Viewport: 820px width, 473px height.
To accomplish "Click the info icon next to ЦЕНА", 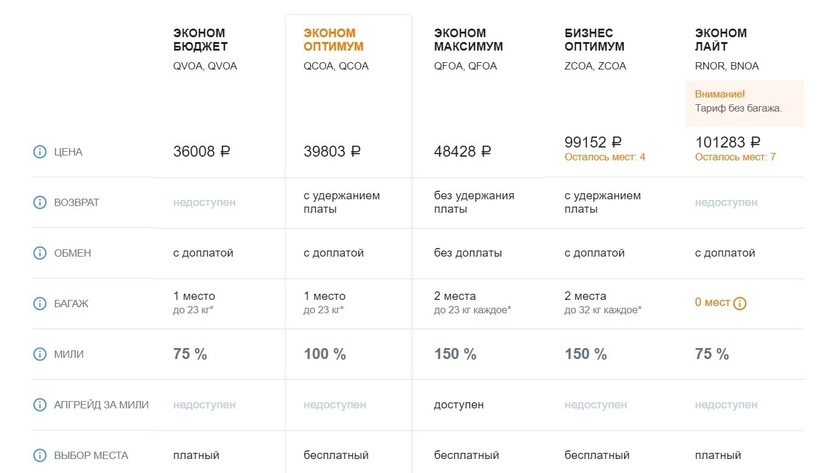I will point(40,152).
